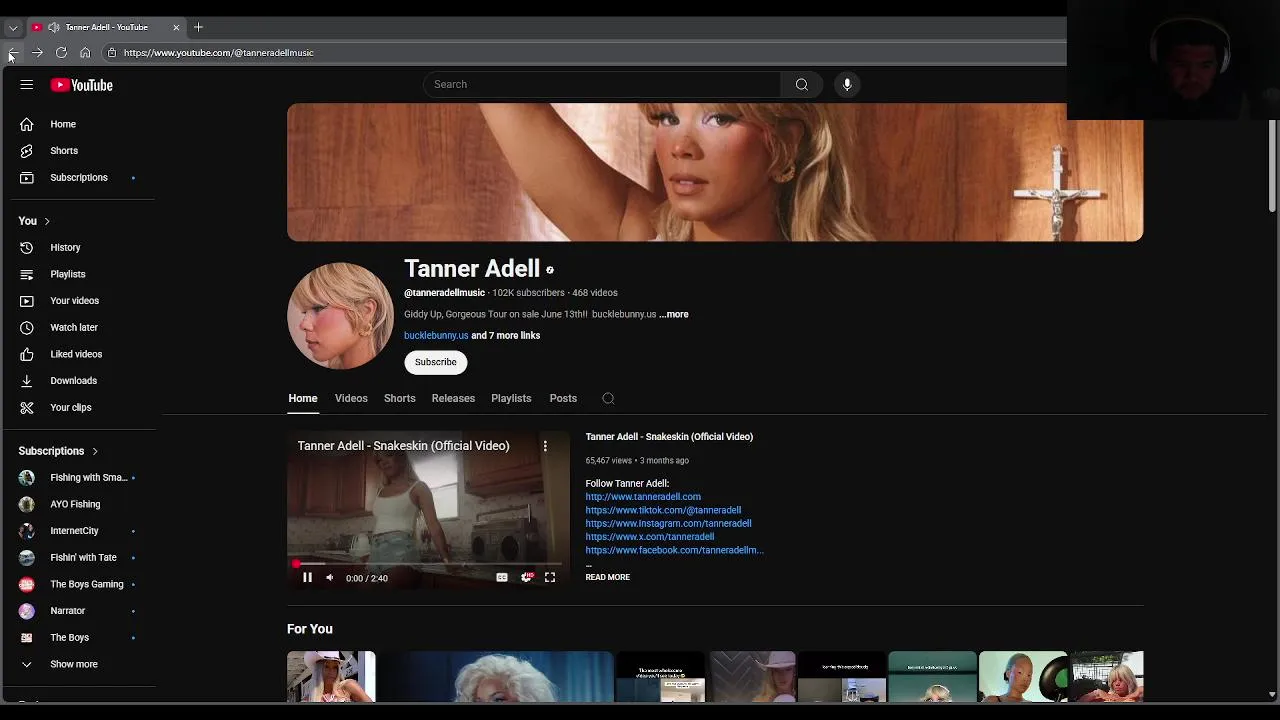
Task: Switch to the channel Playlists tab
Action: (x=511, y=398)
